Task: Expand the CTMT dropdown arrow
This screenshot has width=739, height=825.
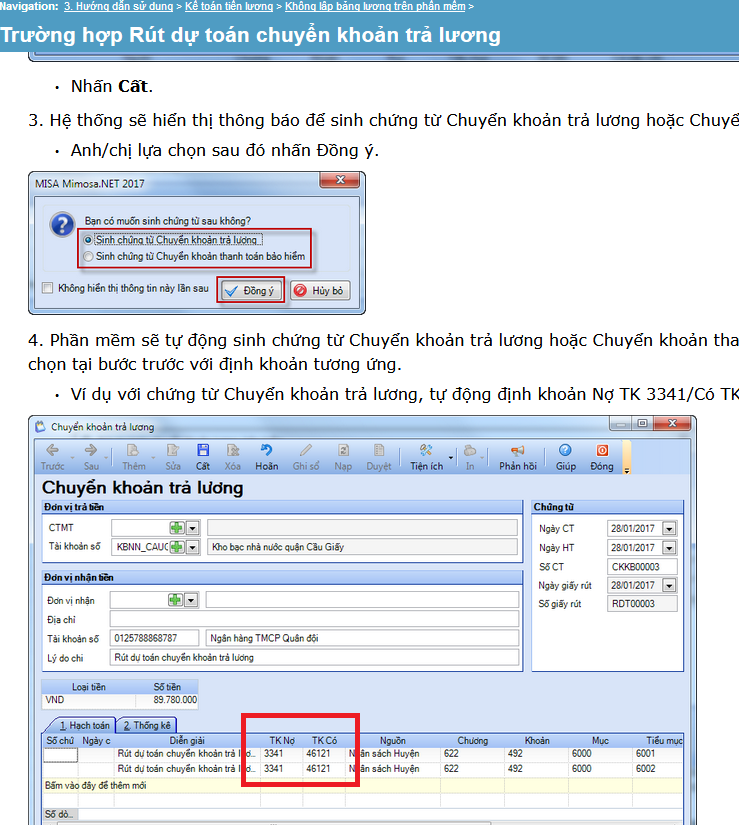Action: [x=193, y=528]
